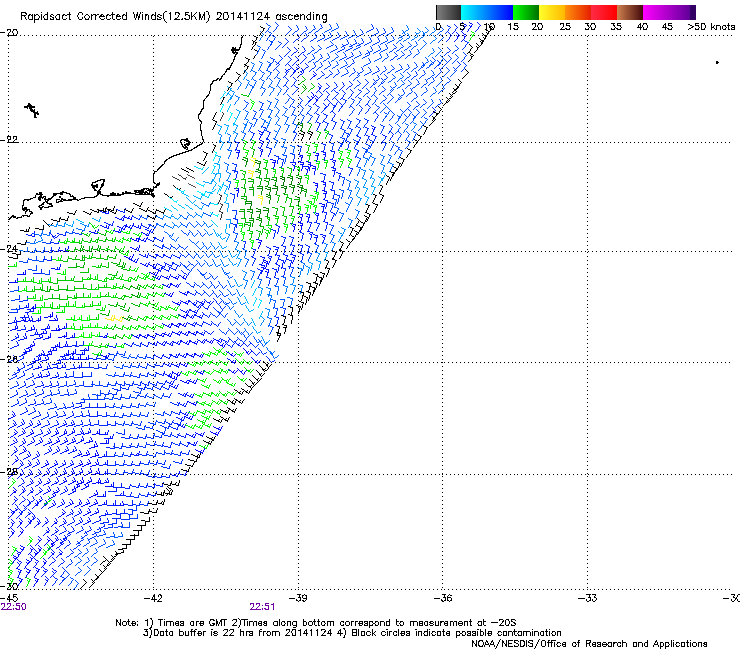Click the longitude label '-33'

coord(588,598)
